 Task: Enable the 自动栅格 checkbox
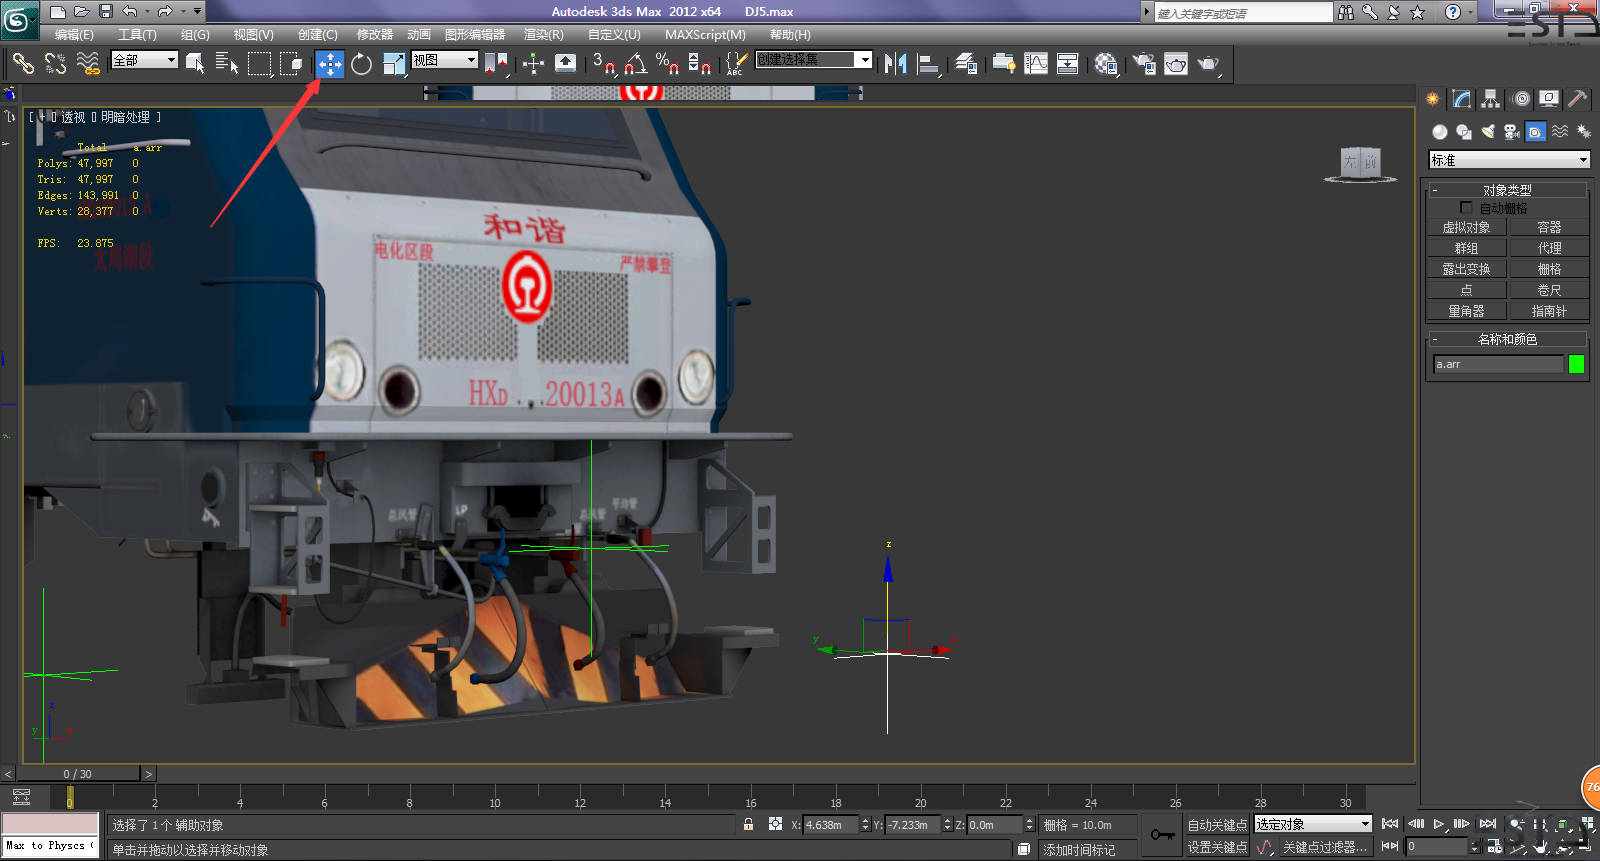coord(1466,208)
